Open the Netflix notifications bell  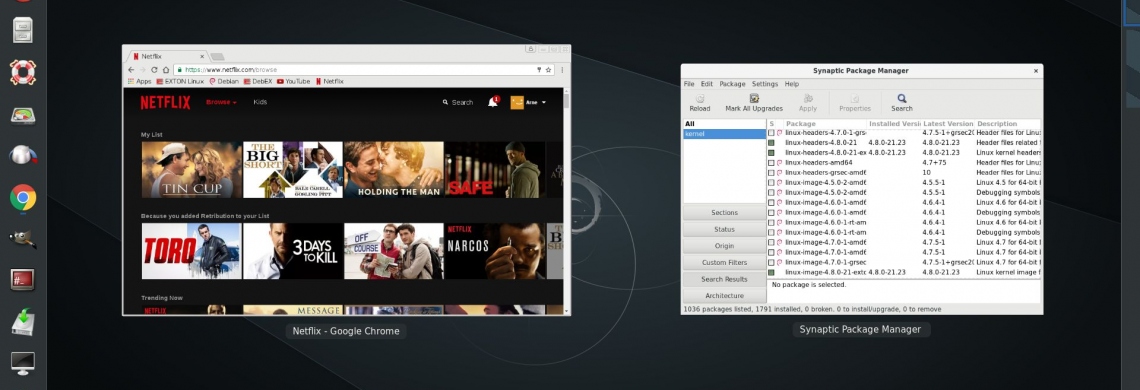493,102
